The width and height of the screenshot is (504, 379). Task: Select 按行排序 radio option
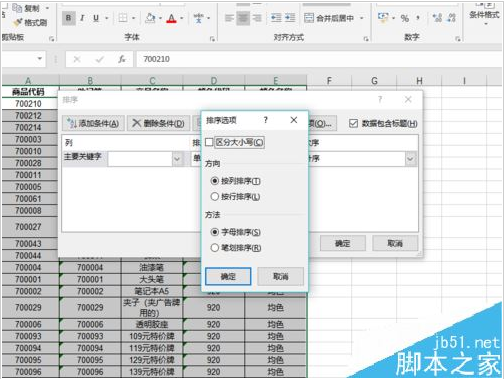[x=215, y=197]
